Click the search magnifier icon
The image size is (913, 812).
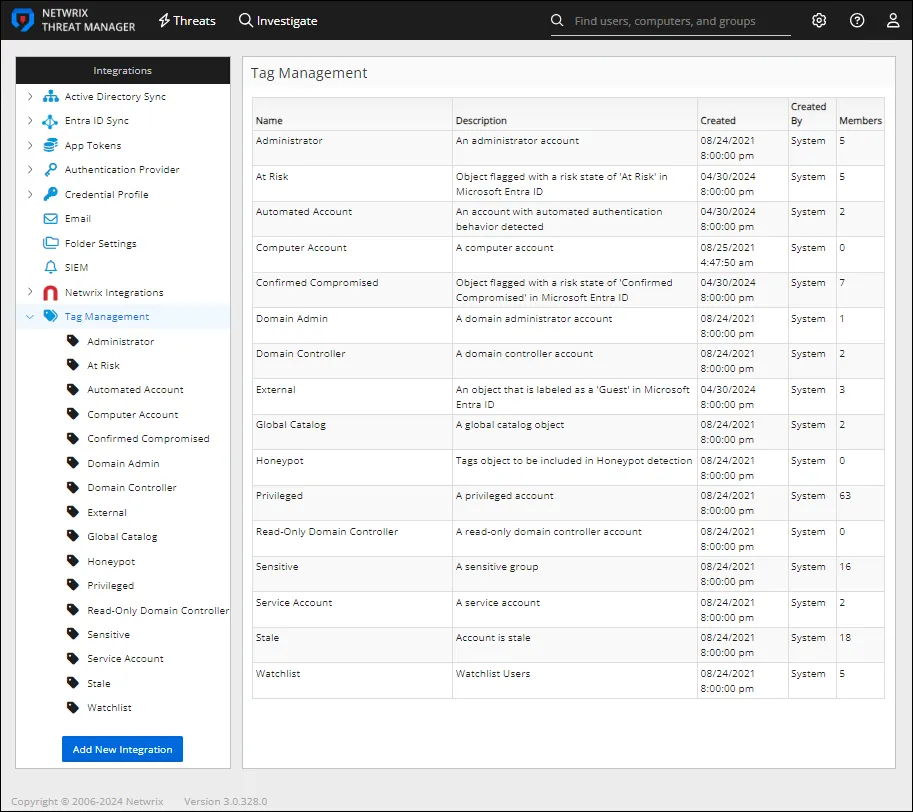(x=557, y=20)
